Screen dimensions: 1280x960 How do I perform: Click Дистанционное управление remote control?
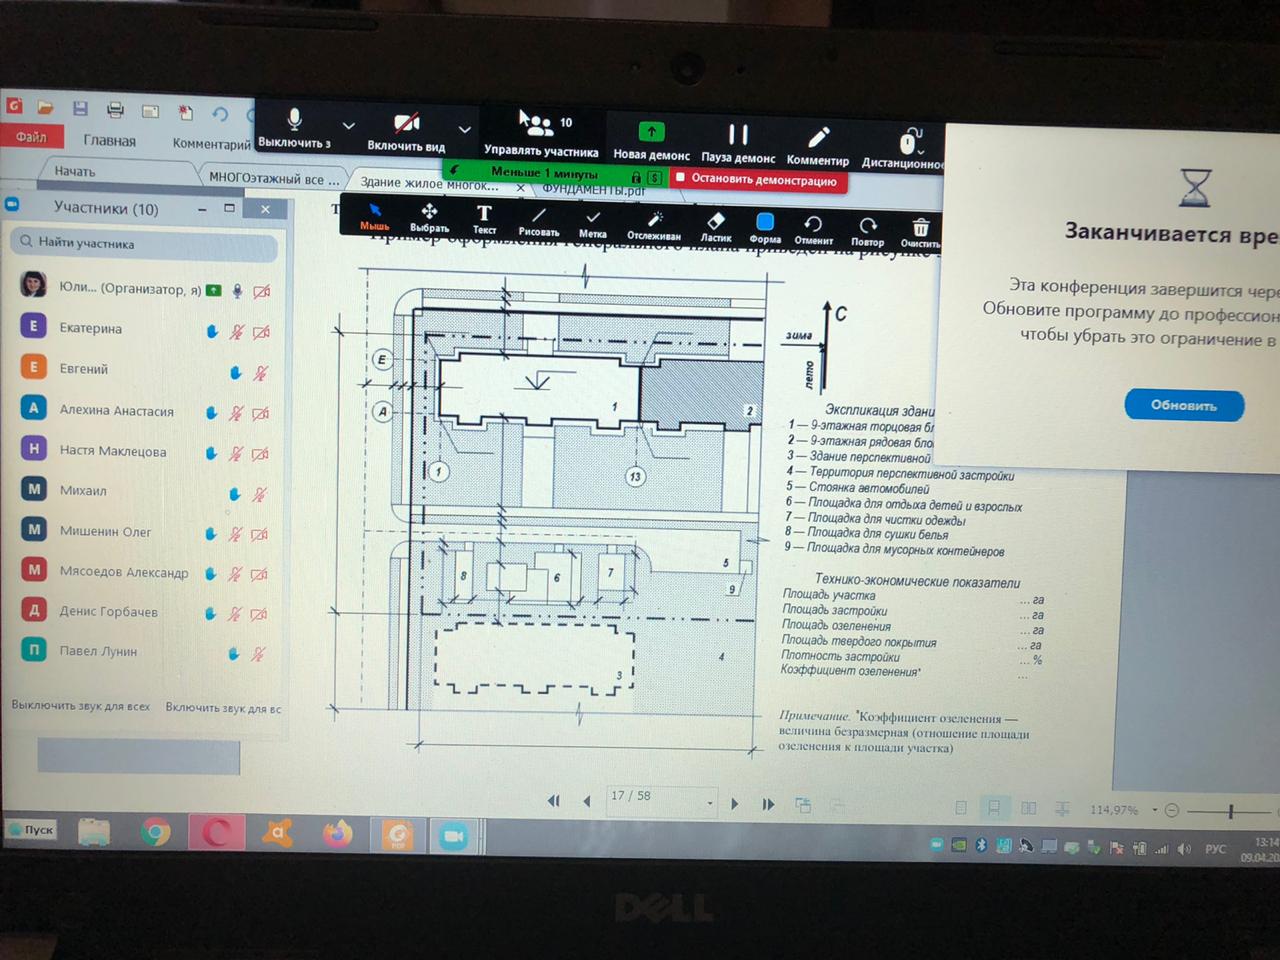[903, 149]
